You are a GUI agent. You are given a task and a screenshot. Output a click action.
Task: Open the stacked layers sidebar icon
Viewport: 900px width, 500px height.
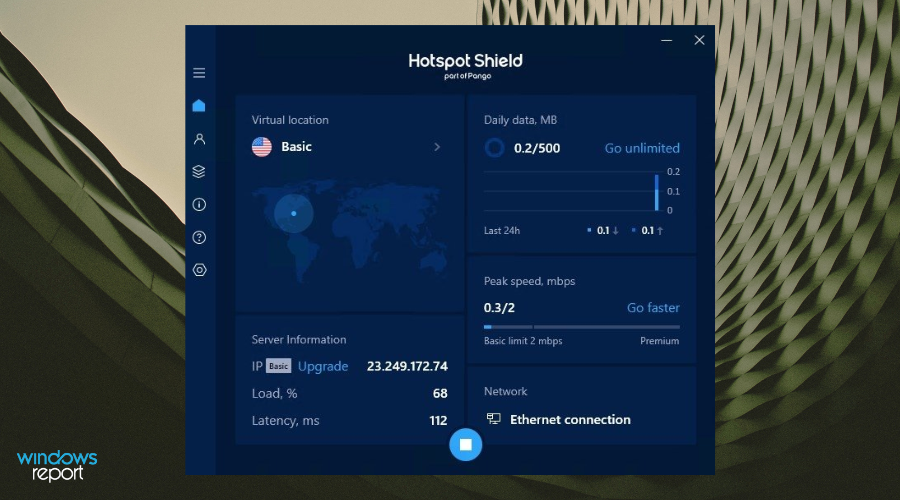199,172
